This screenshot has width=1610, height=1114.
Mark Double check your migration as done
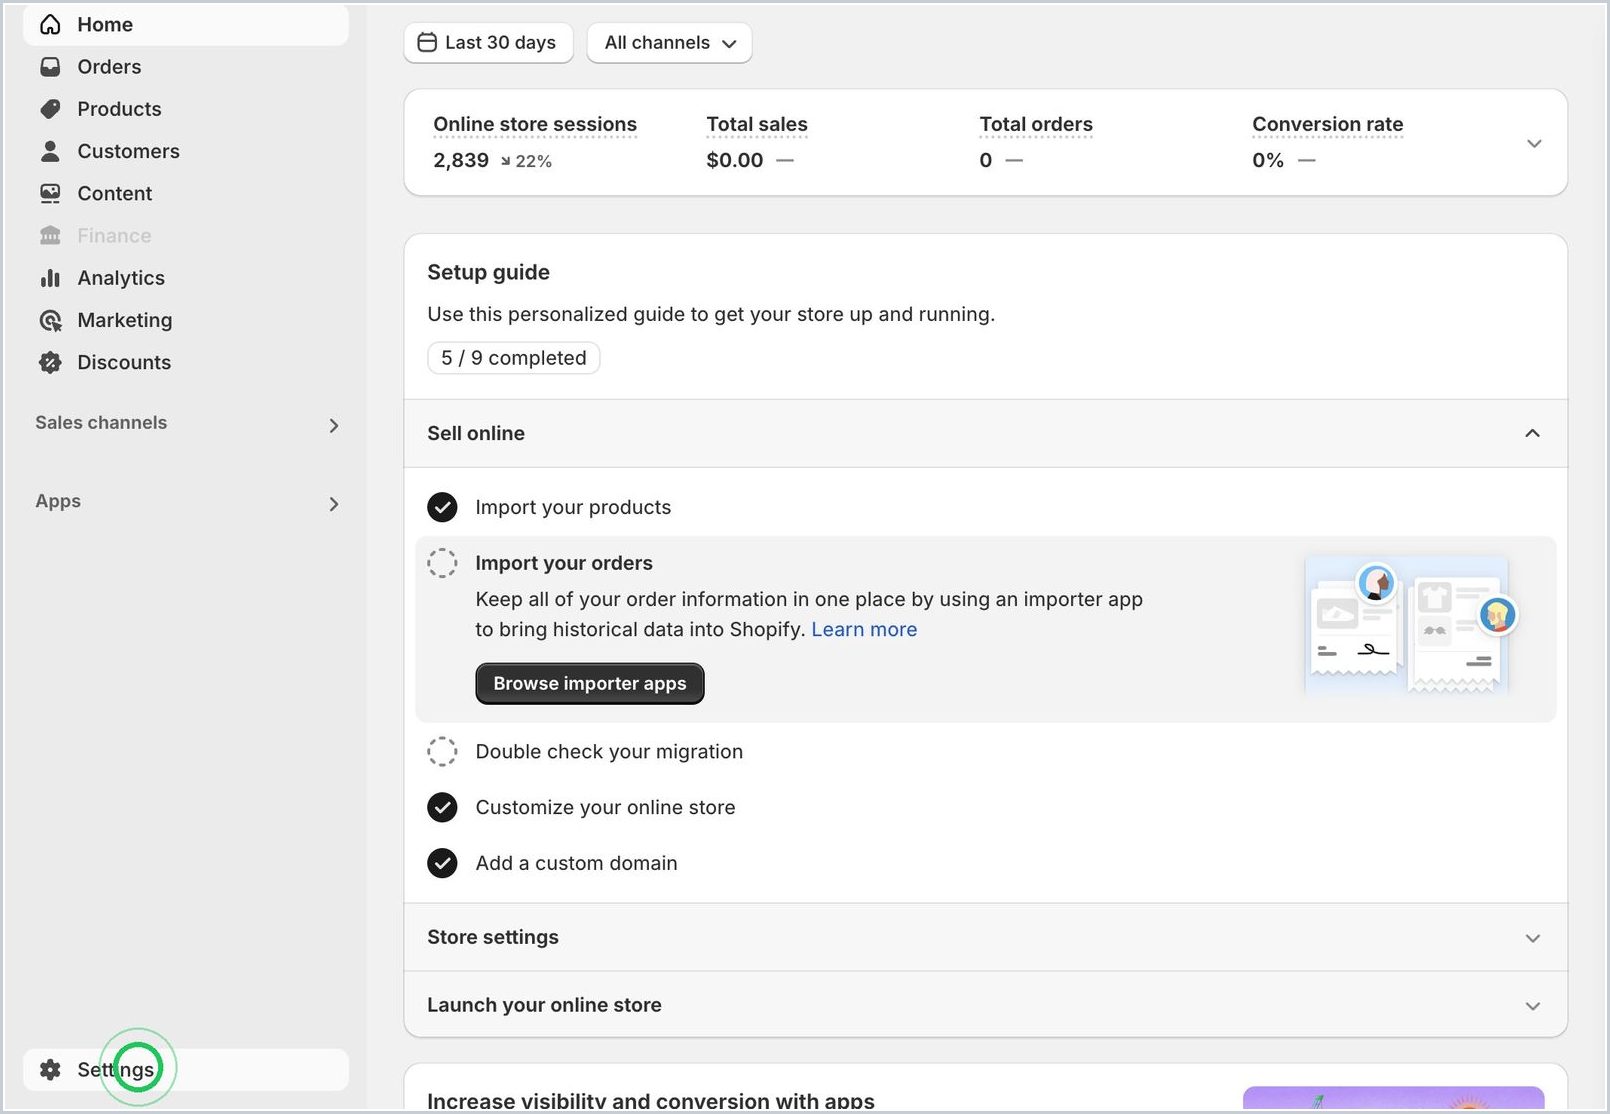coord(442,751)
